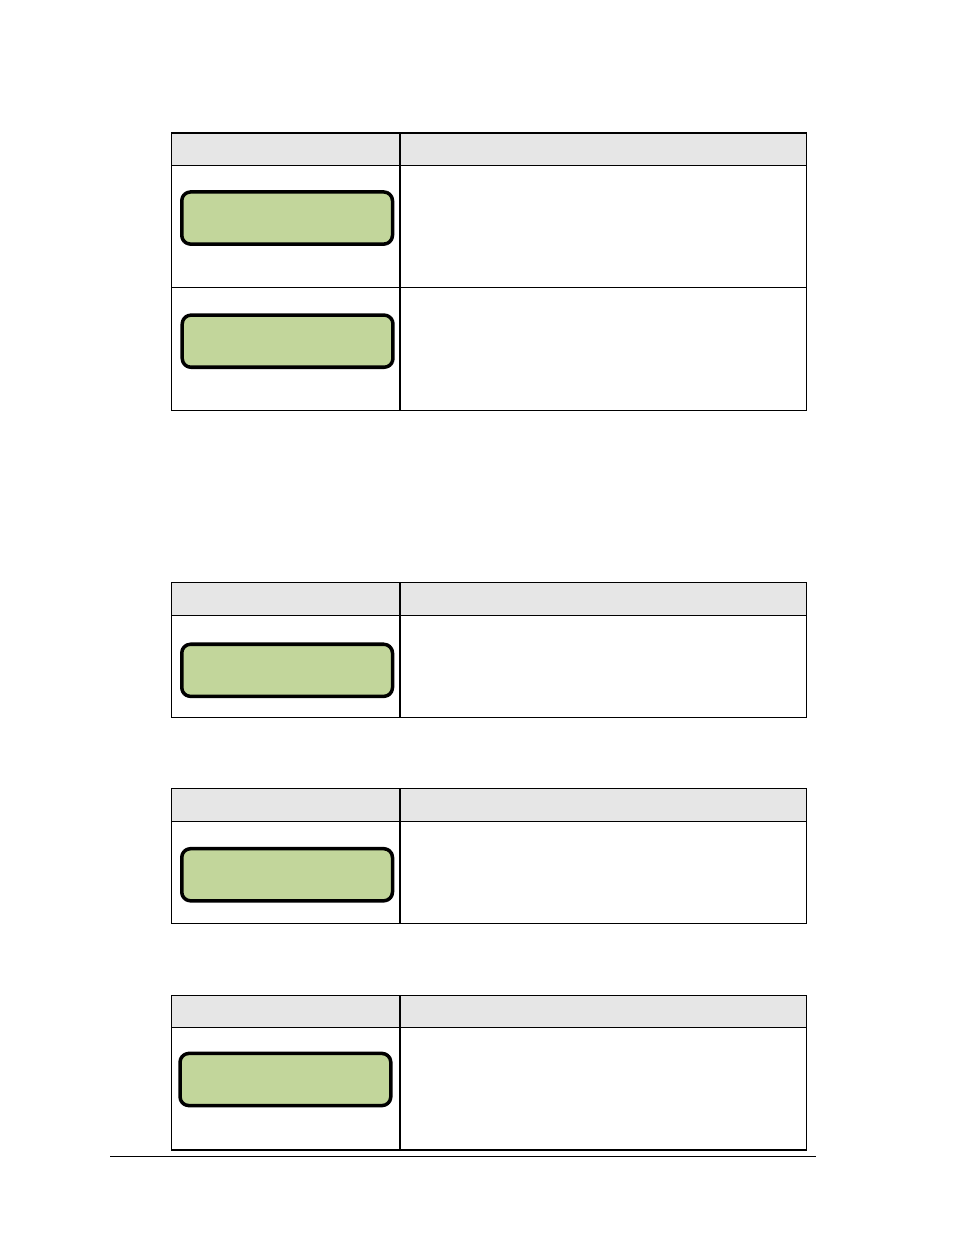
Task: Click the first table's left gray header cell
Action: (286, 149)
